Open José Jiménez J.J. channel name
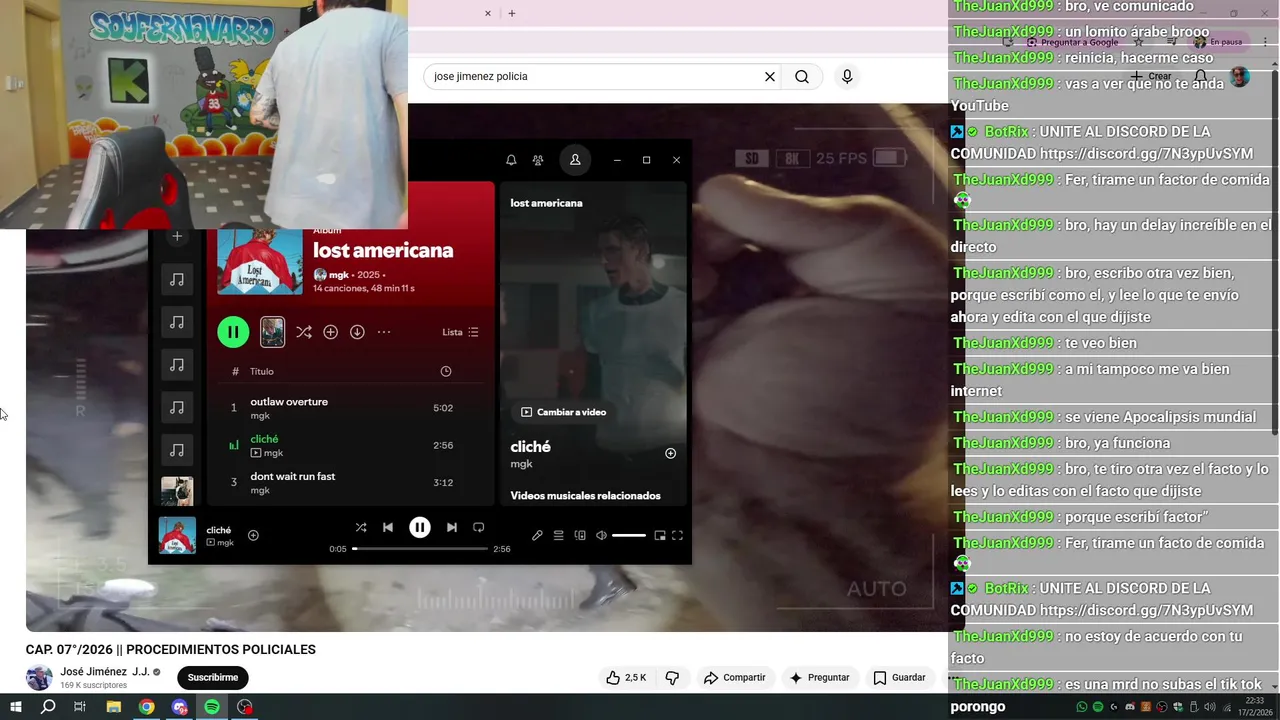This screenshot has height=720, width=1280. 105,672
